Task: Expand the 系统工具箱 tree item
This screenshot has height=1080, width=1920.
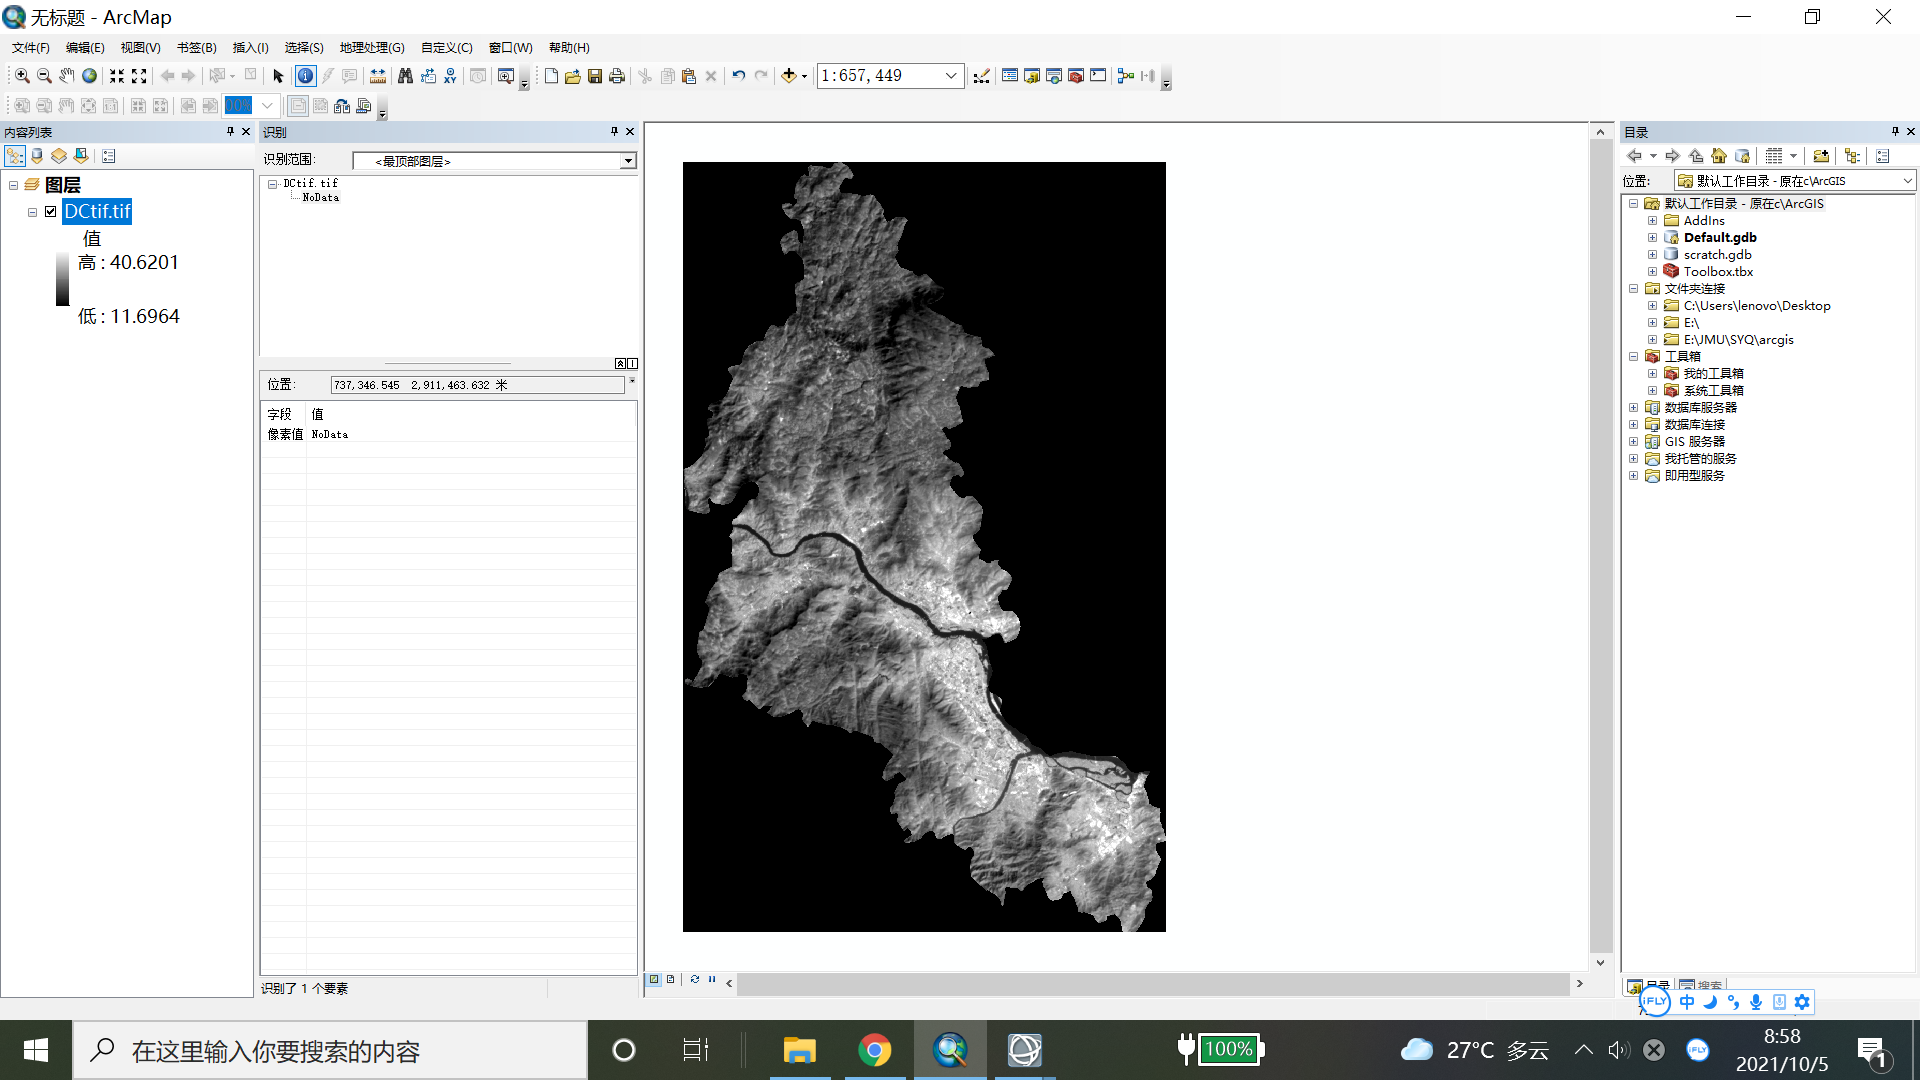Action: tap(1652, 390)
